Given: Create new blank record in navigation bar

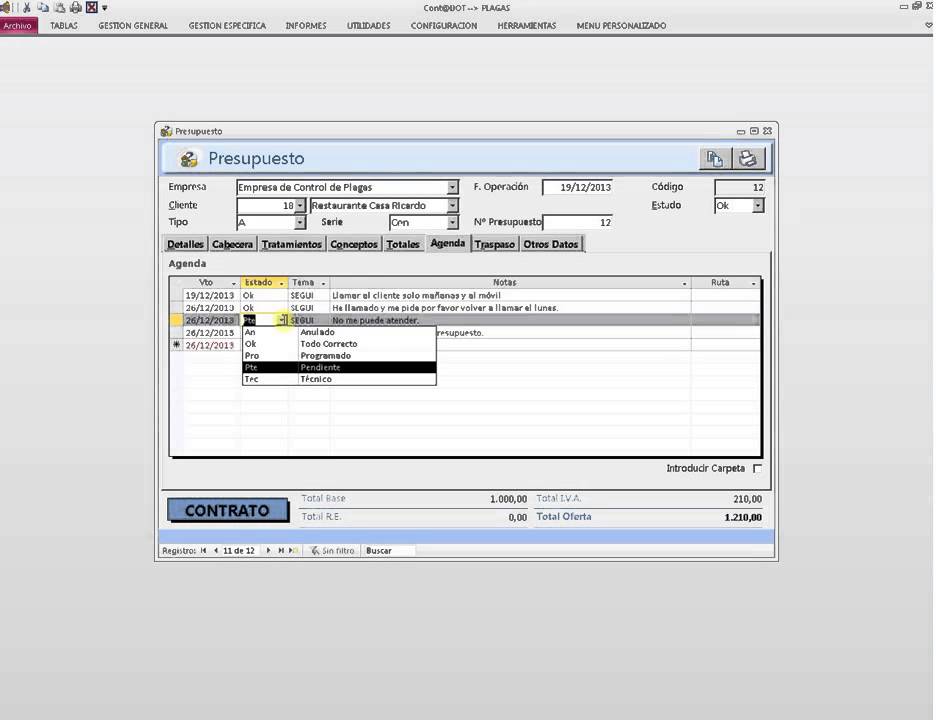Looking at the screenshot, I should point(293,550).
